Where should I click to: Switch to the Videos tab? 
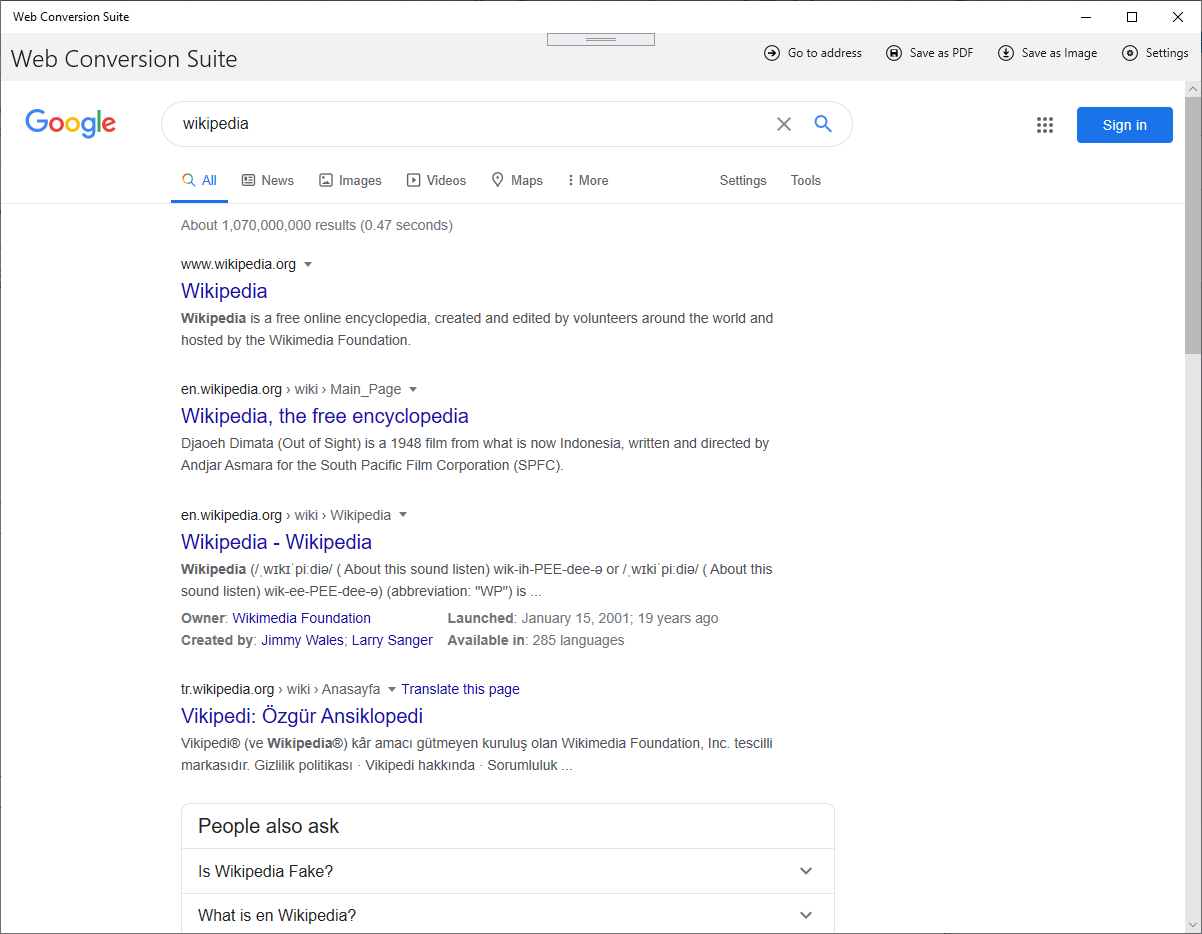[436, 181]
